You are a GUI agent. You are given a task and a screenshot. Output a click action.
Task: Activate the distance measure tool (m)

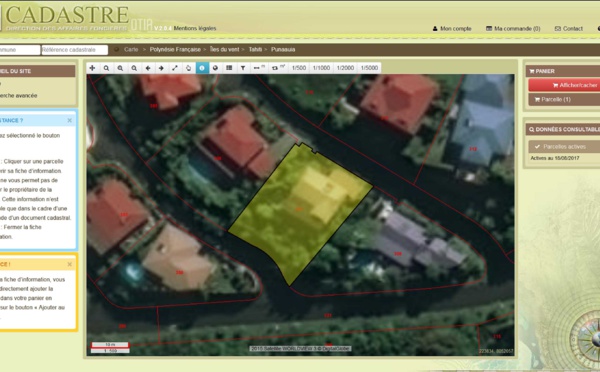coord(259,68)
